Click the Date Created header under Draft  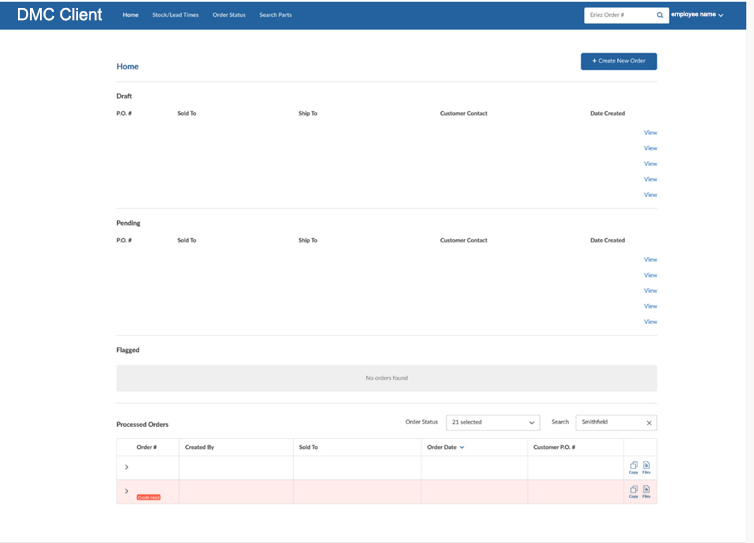click(607, 114)
